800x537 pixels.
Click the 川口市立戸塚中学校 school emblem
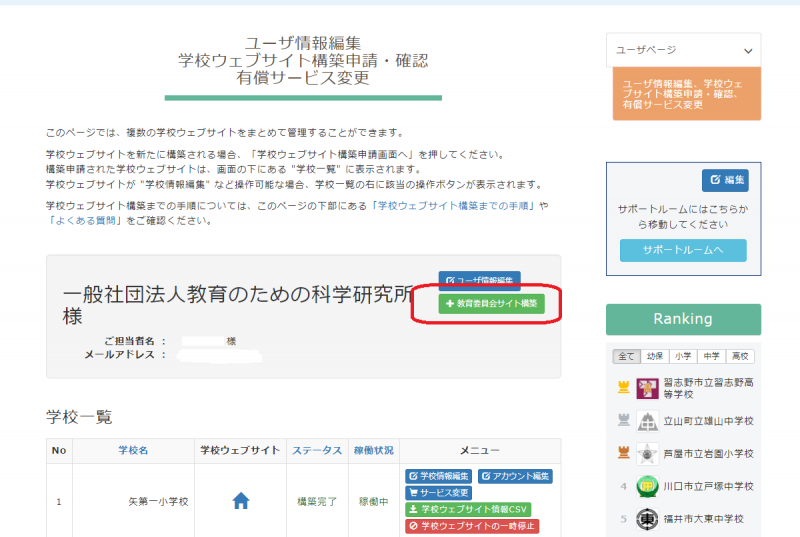647,486
